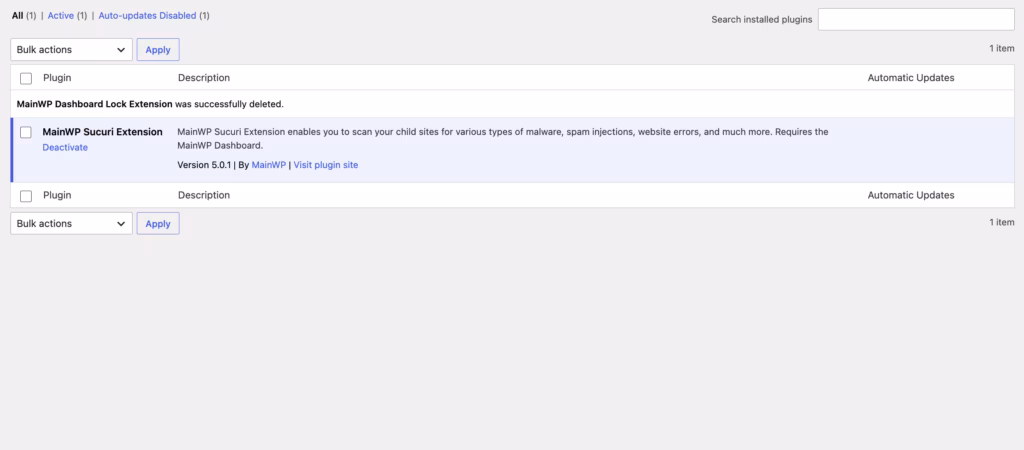1024x450 pixels.
Task: Click the bottom Plugin column header
Action: [57, 195]
